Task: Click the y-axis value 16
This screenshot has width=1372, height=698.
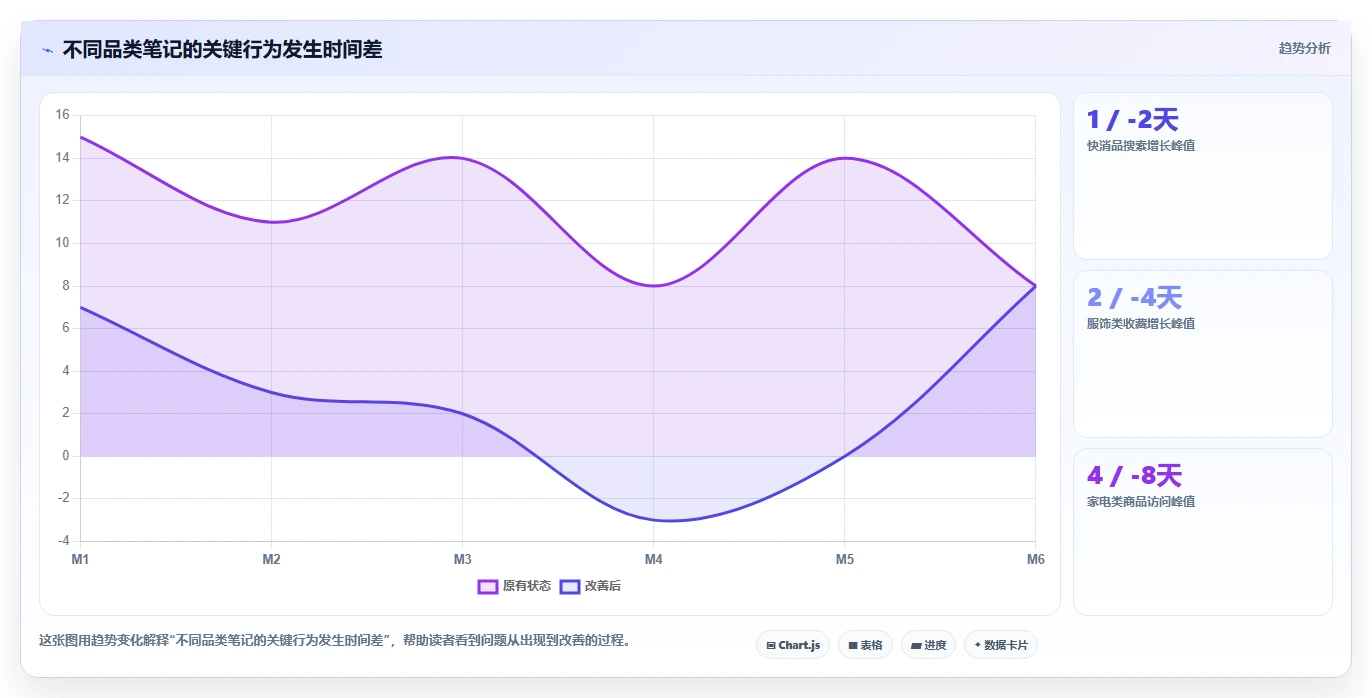Action: click(x=62, y=115)
